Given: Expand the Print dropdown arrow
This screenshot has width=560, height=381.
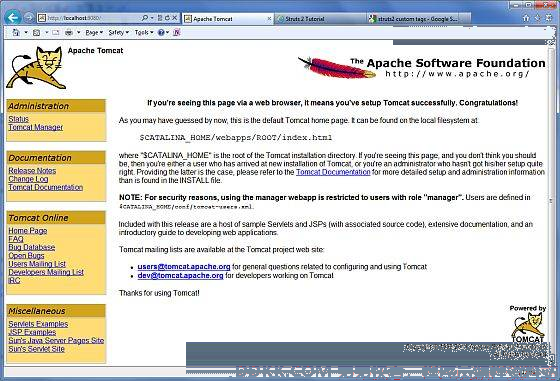Looking at the screenshot, I should 79,32.
